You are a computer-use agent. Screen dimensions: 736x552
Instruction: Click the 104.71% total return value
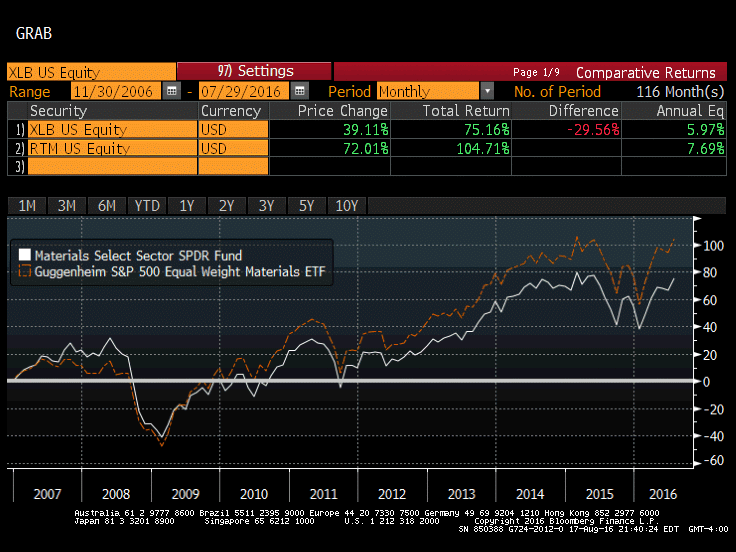click(483, 148)
